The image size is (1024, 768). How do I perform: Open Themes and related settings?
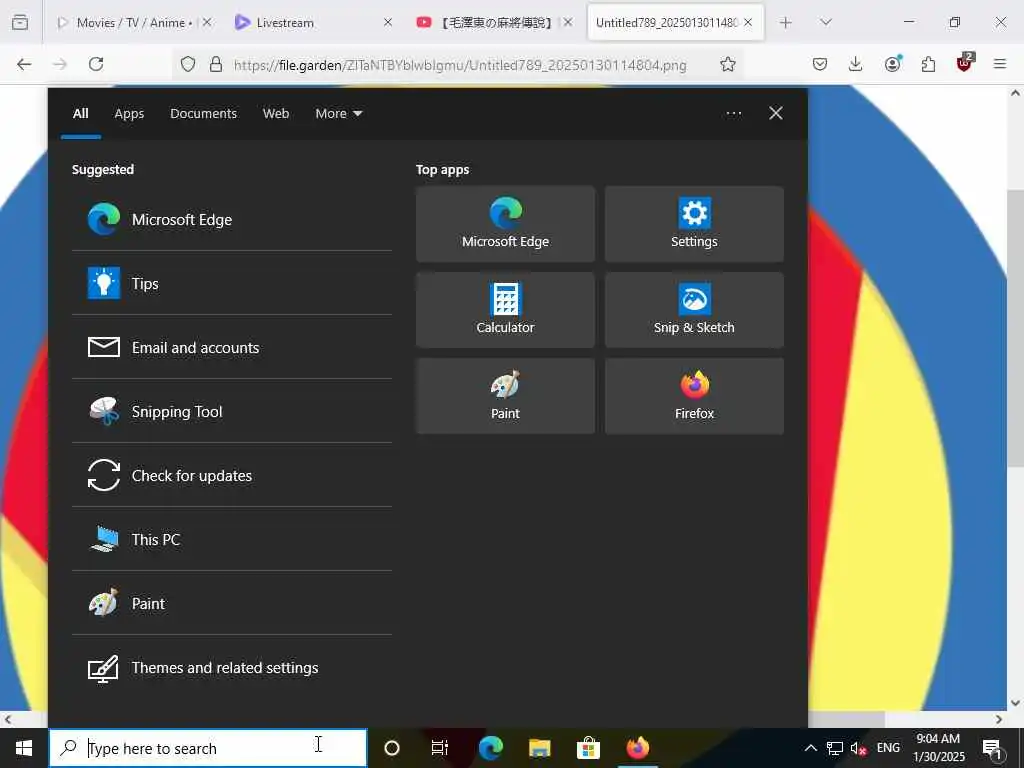(x=232, y=667)
